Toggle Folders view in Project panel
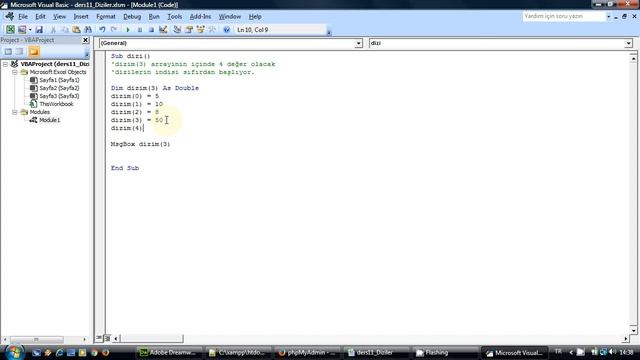The width and height of the screenshot is (640, 360). pyautogui.click(x=34, y=51)
